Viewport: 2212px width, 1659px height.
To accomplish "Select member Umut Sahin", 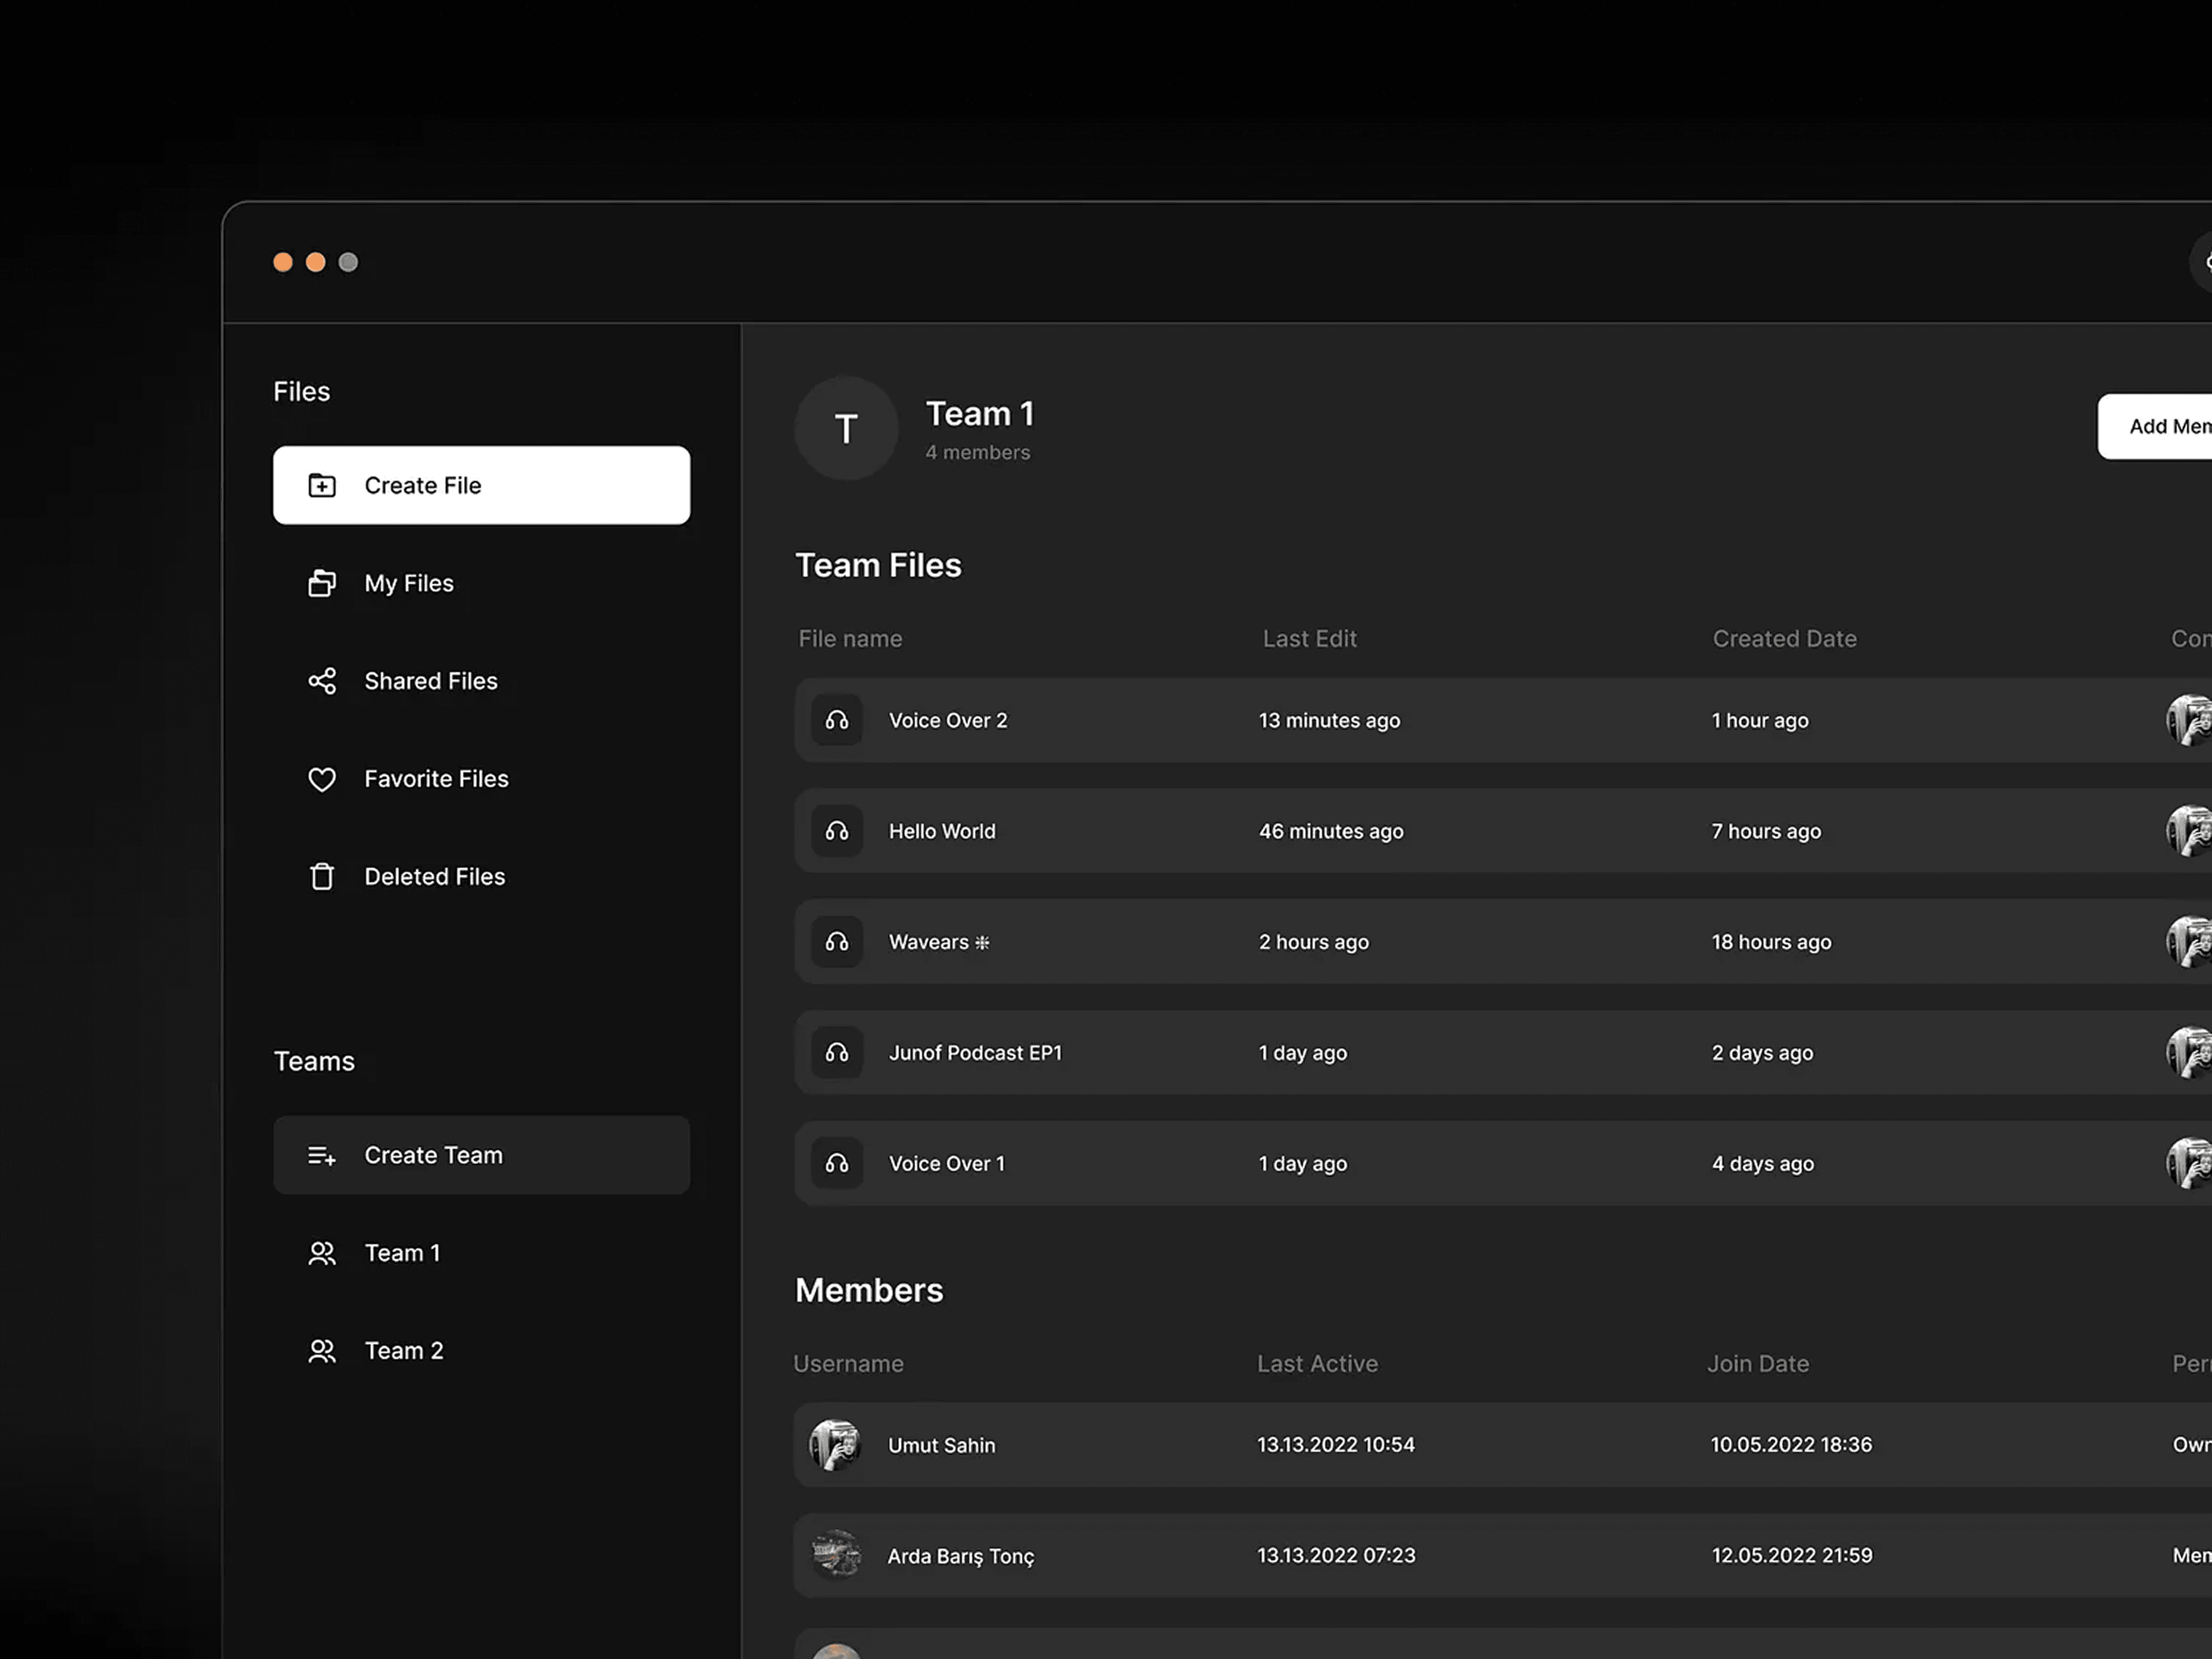I will [x=1503, y=1445].
